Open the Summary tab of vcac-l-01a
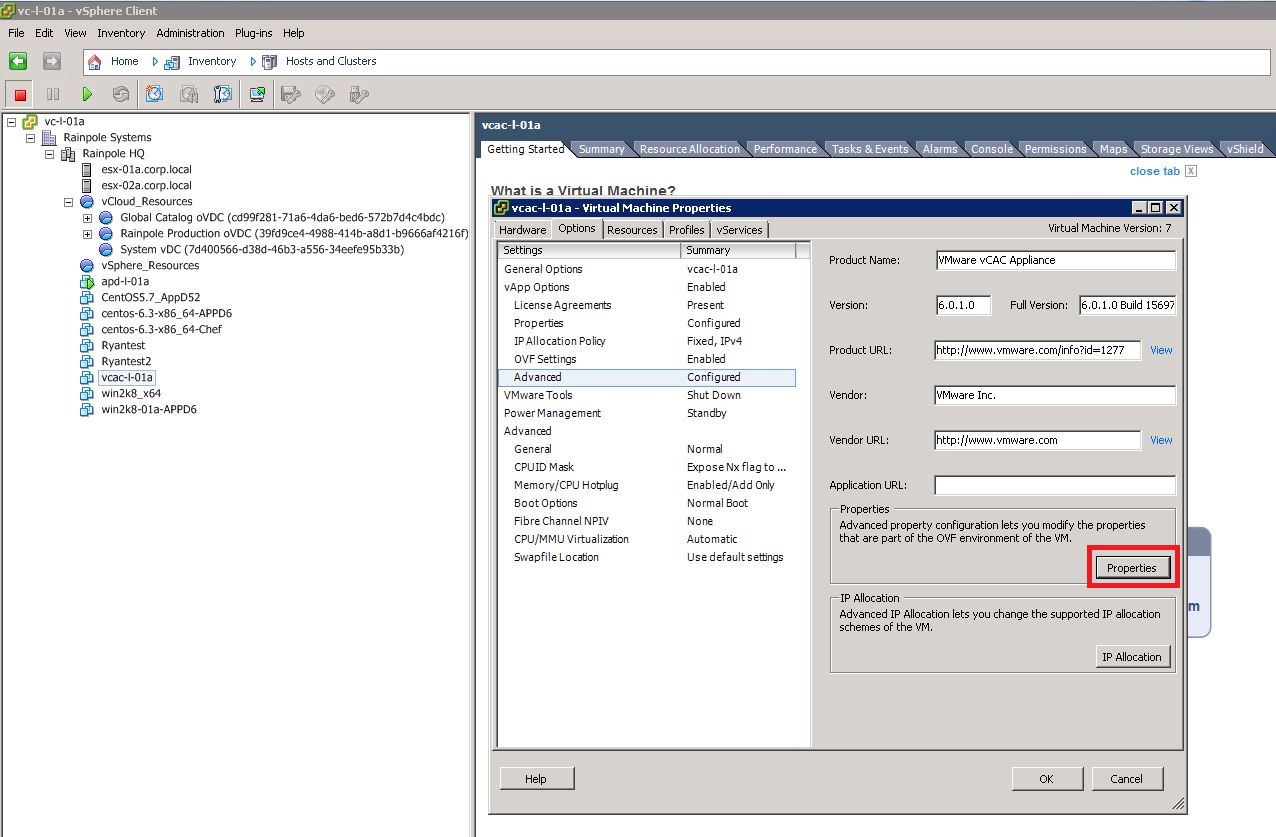 point(601,149)
